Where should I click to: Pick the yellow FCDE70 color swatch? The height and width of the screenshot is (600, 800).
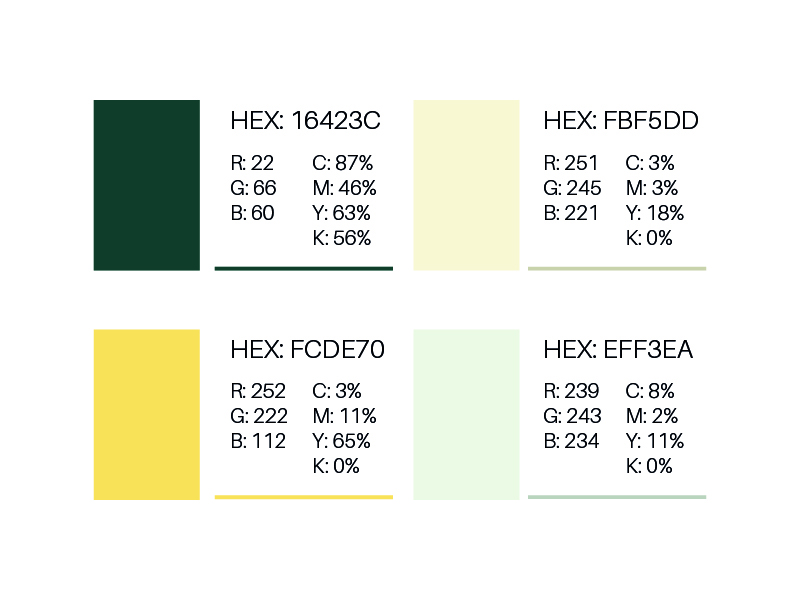[146, 415]
